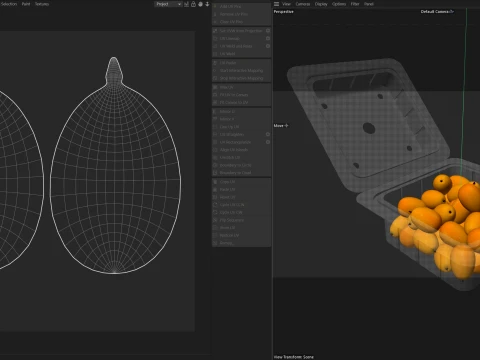Open Default Camera selector in viewport
Viewport: 480px width, 360px height.
tap(437, 12)
